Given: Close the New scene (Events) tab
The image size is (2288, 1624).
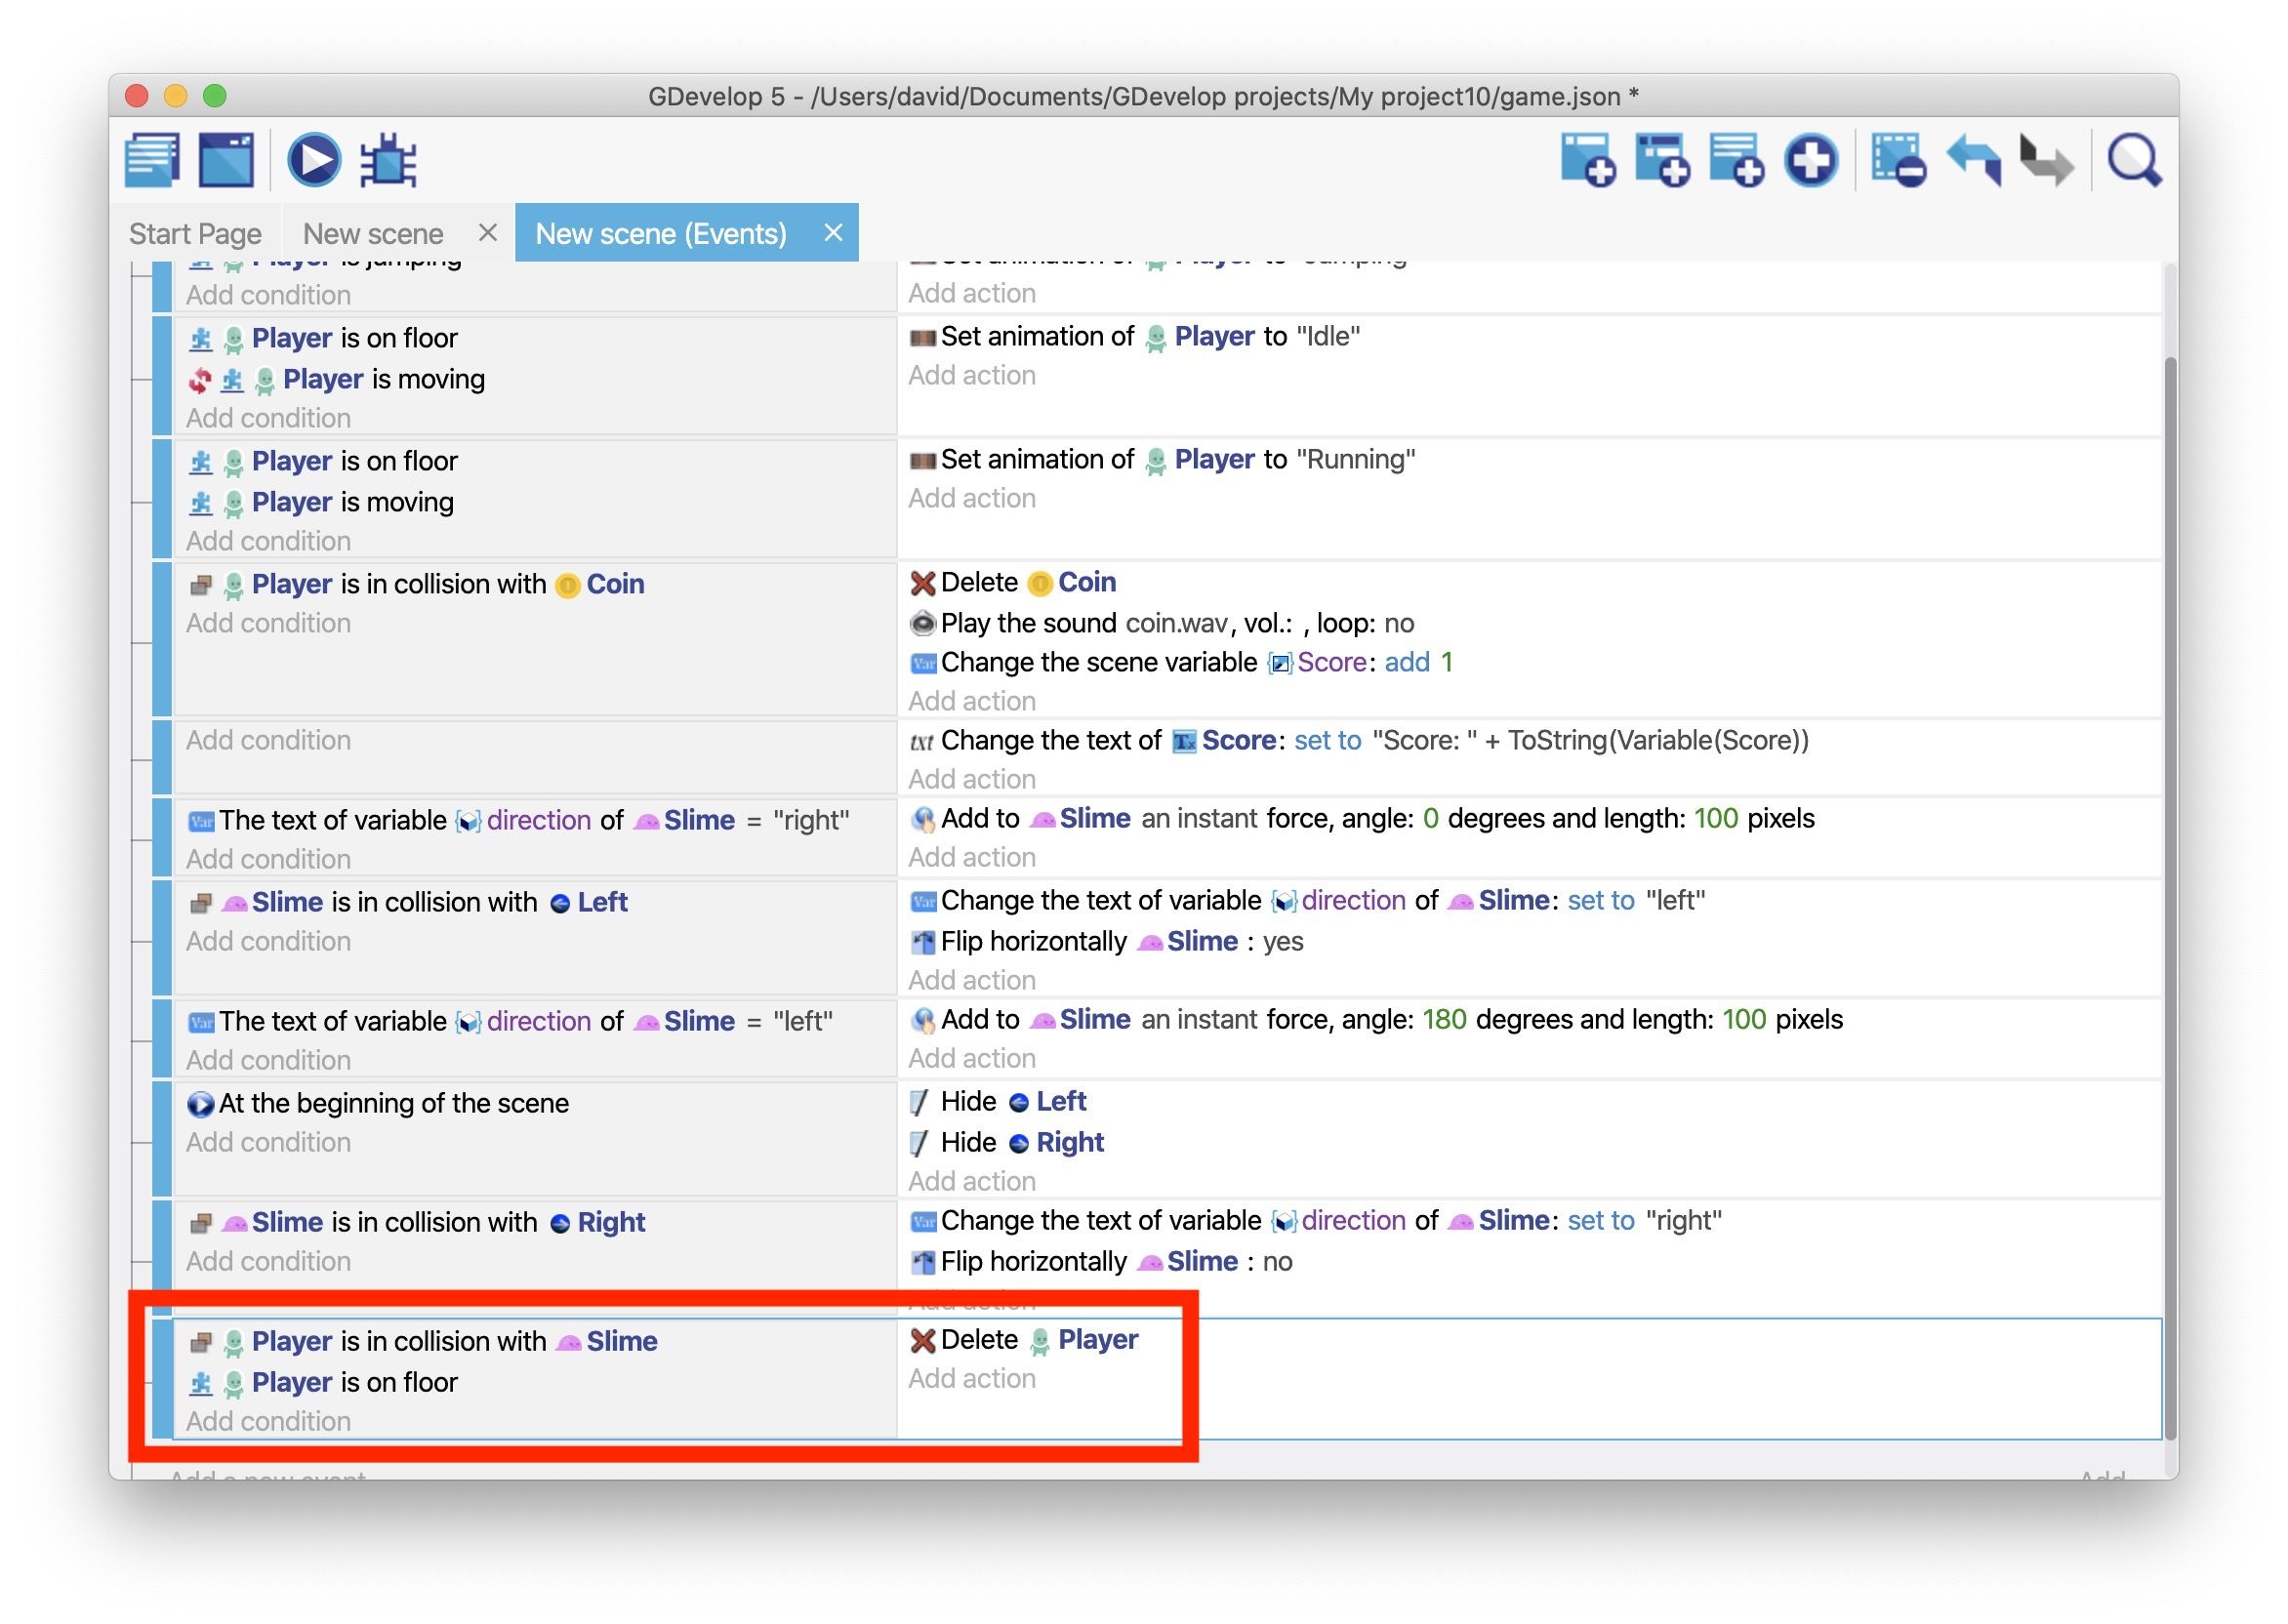Looking at the screenshot, I should (x=833, y=233).
